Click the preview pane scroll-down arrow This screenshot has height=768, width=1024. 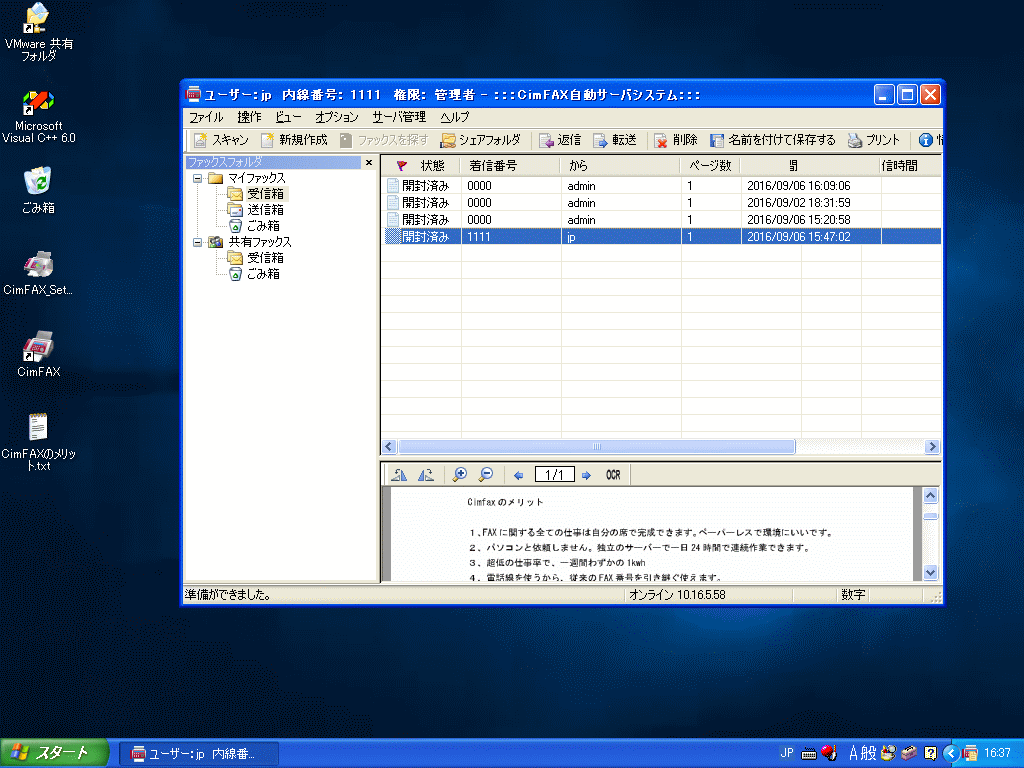pos(931,572)
